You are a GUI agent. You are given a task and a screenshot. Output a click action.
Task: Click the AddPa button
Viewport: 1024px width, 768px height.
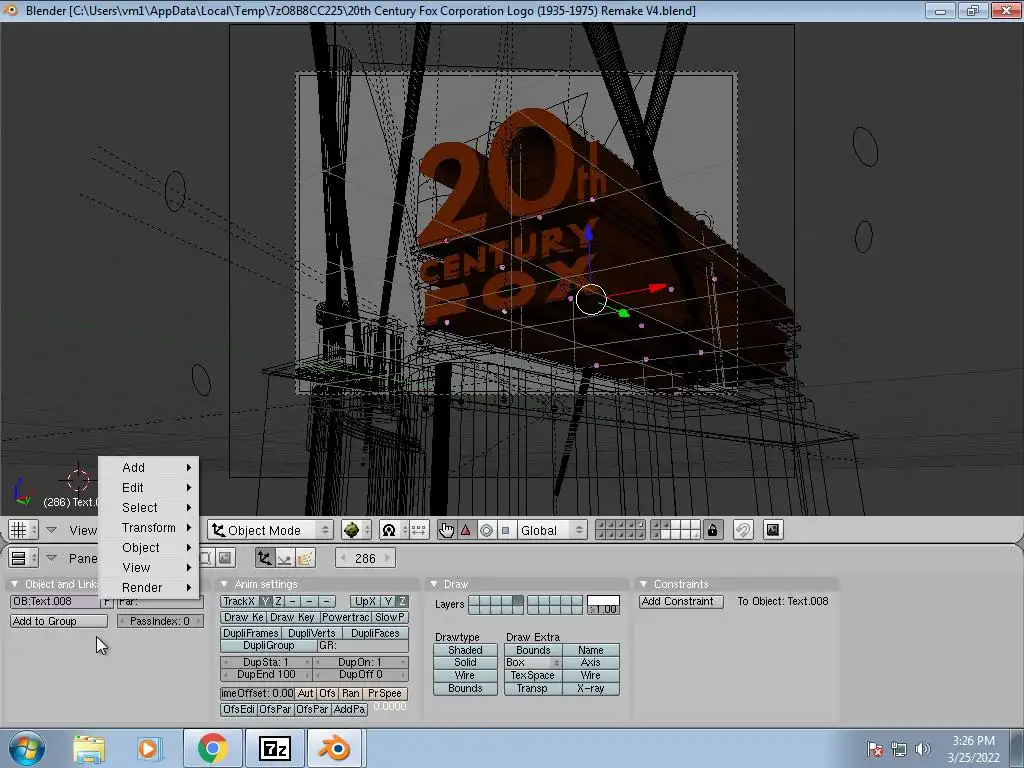[349, 709]
